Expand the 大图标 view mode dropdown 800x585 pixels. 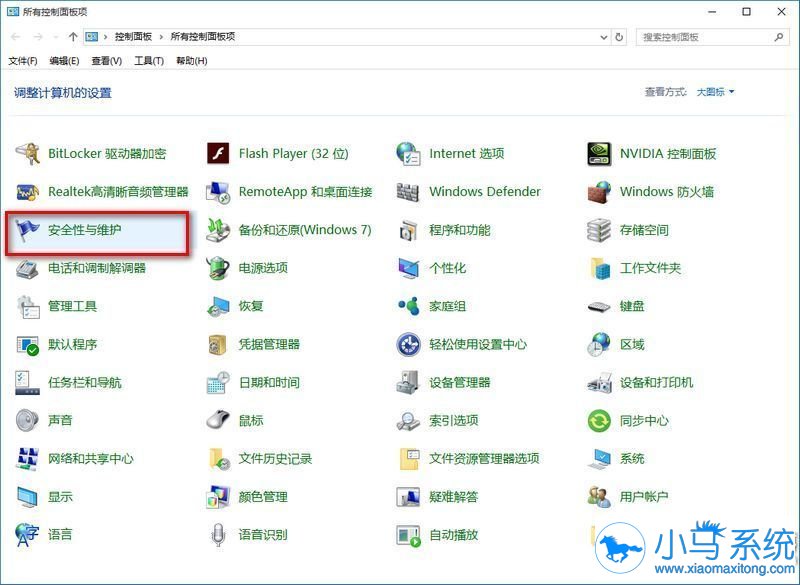point(715,92)
